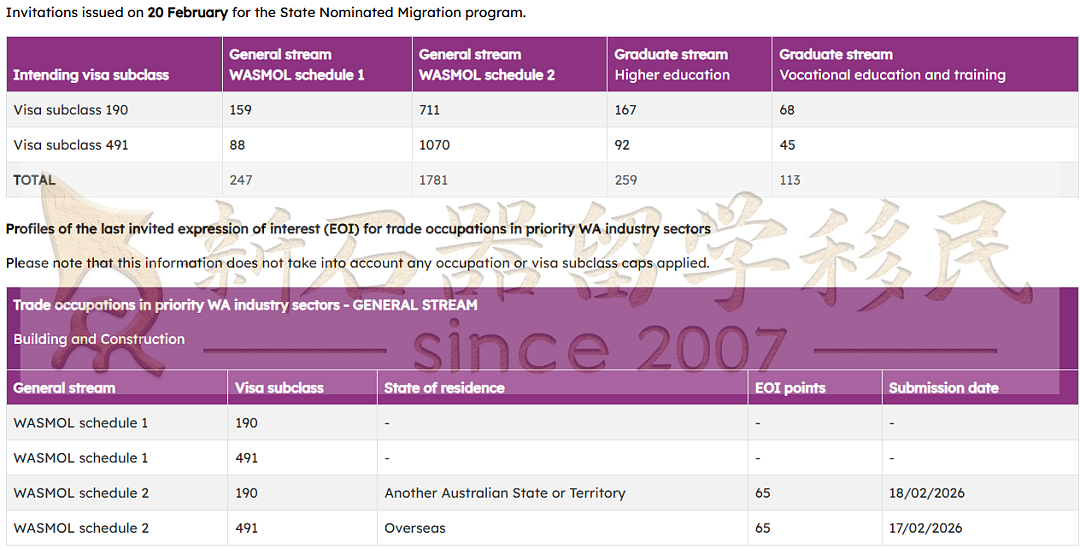Click the 'Intending visa subclass' column header
Screen dimensions: 1080x549
click(x=91, y=75)
